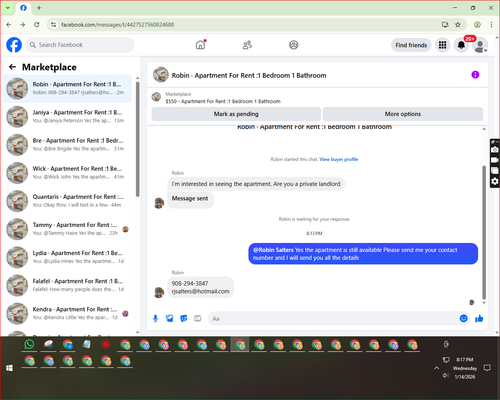Open the circular profile icon in the top navigation
500x400 pixels.
coord(294,45)
